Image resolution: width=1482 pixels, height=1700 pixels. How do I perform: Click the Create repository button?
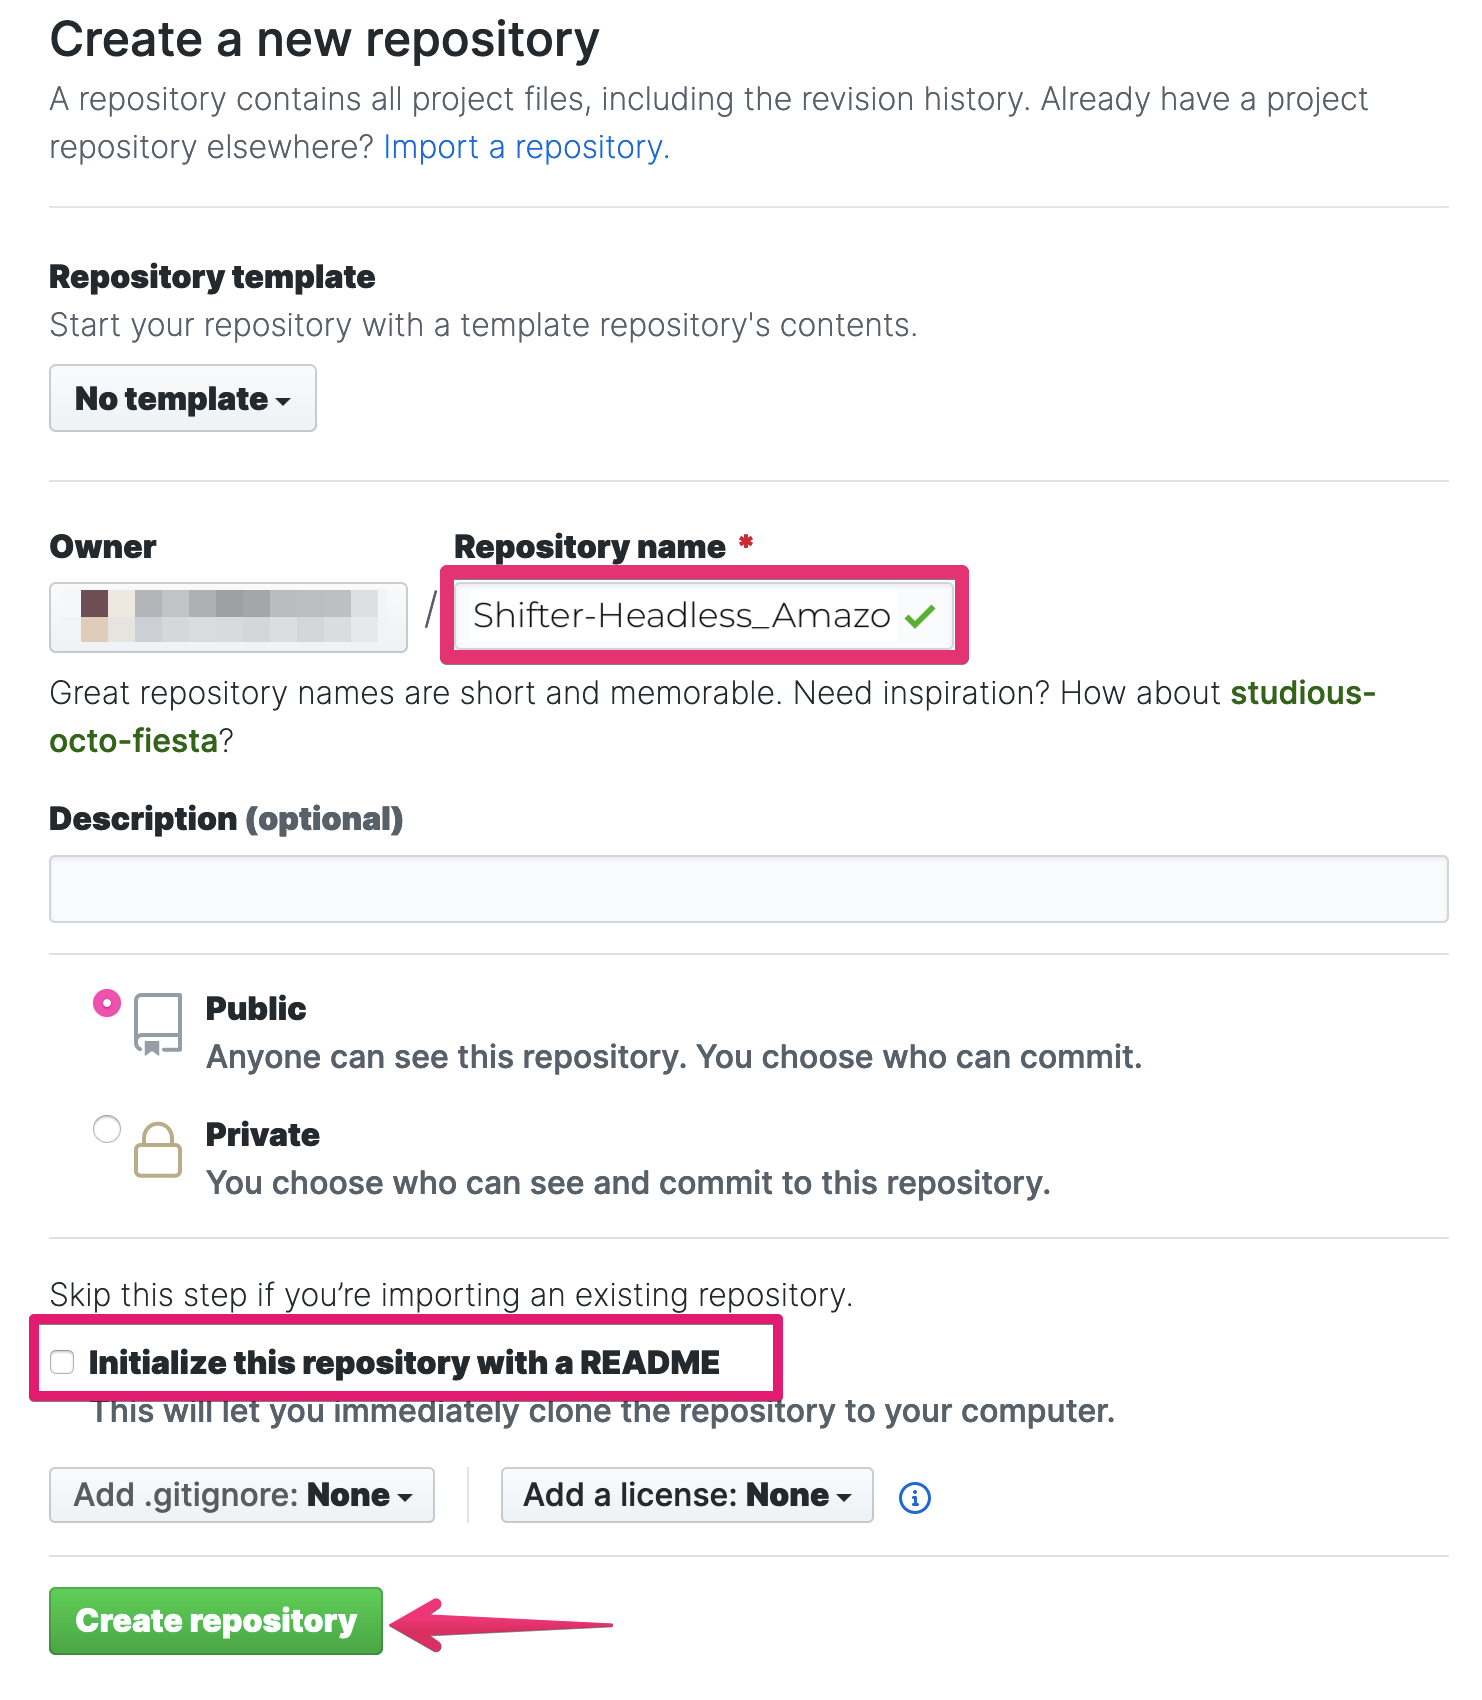click(216, 1621)
